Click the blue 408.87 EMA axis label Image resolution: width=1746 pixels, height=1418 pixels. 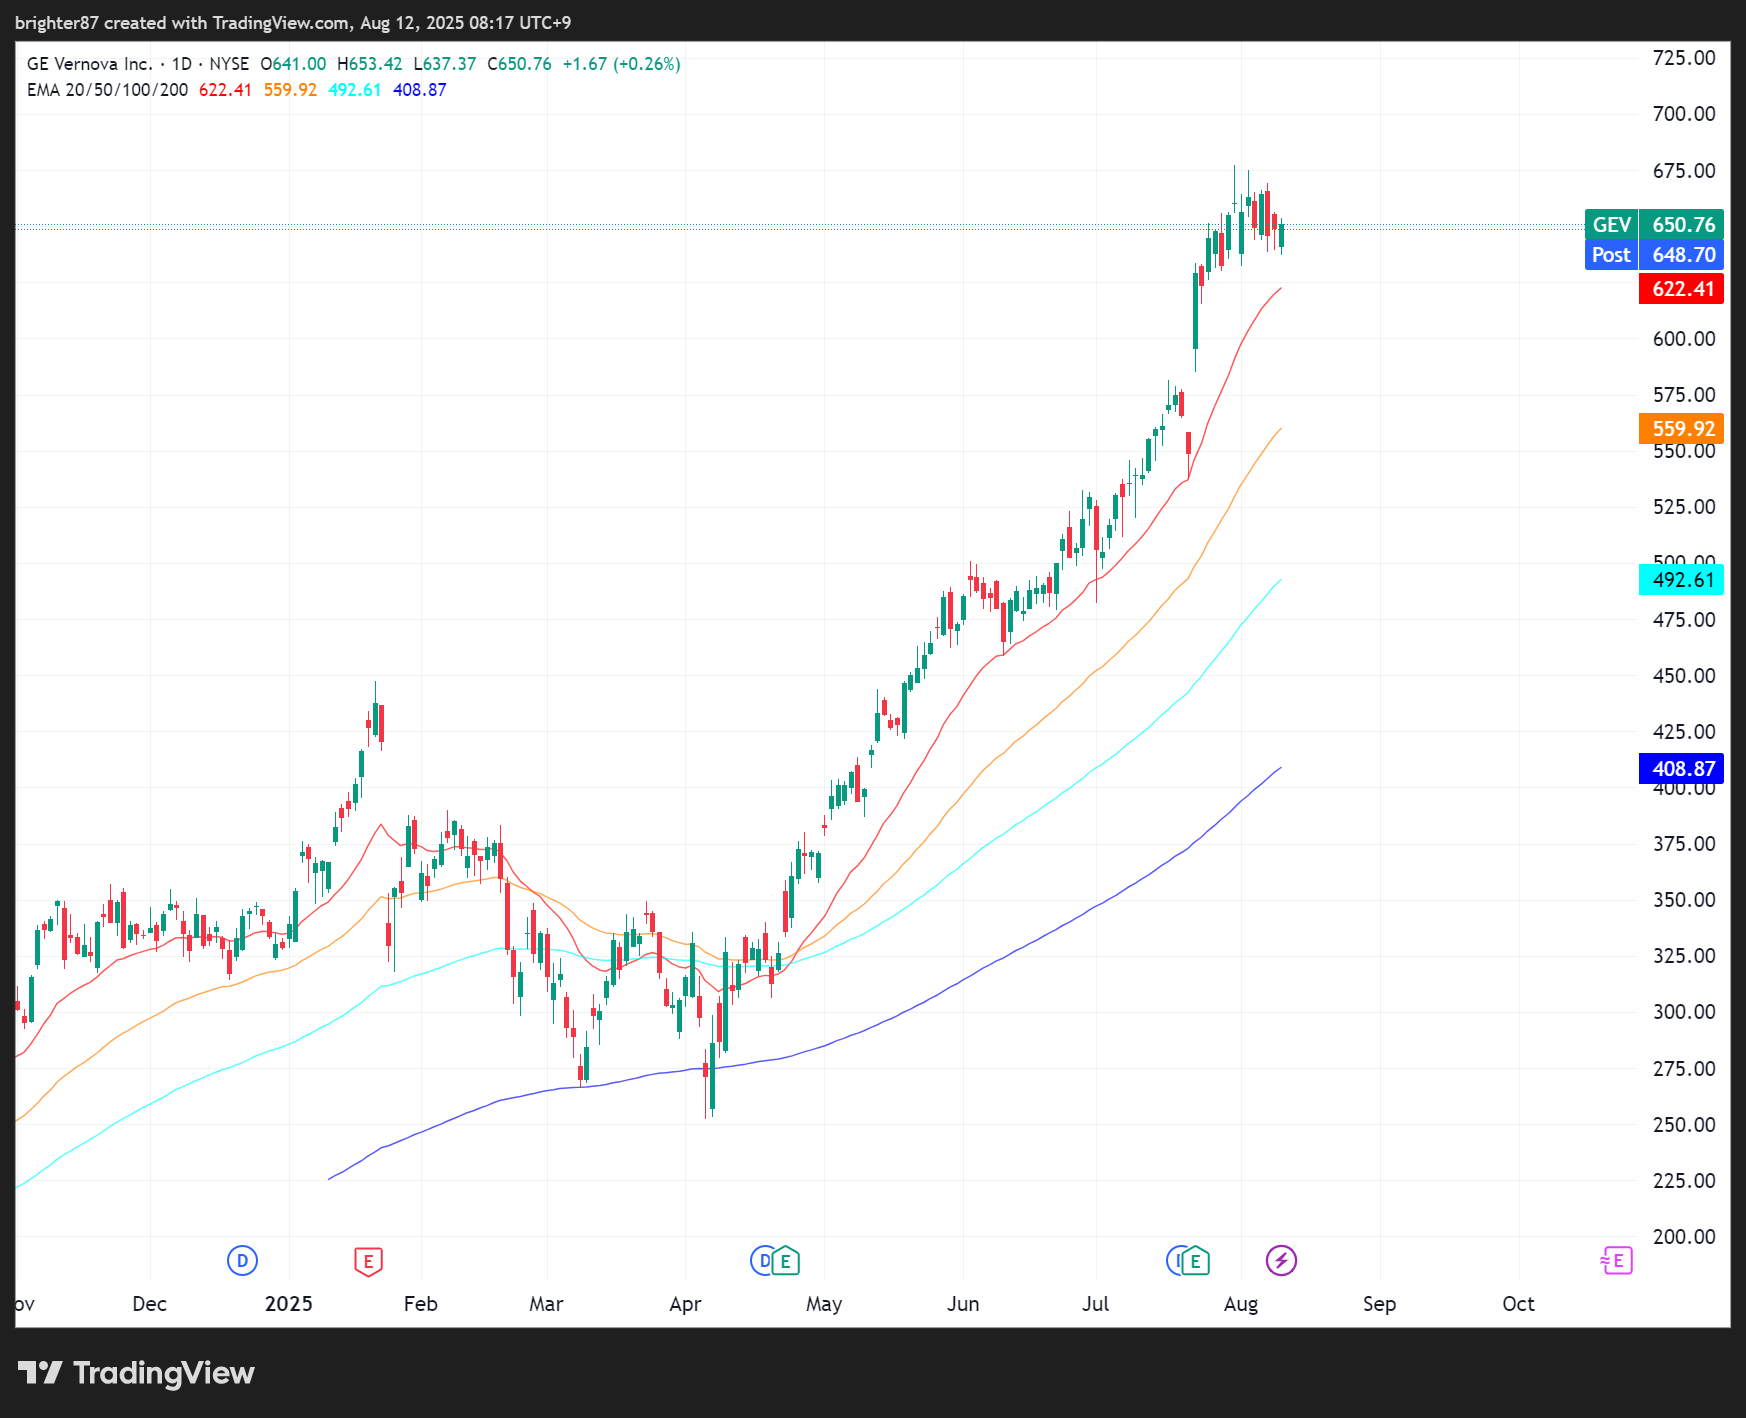1682,769
